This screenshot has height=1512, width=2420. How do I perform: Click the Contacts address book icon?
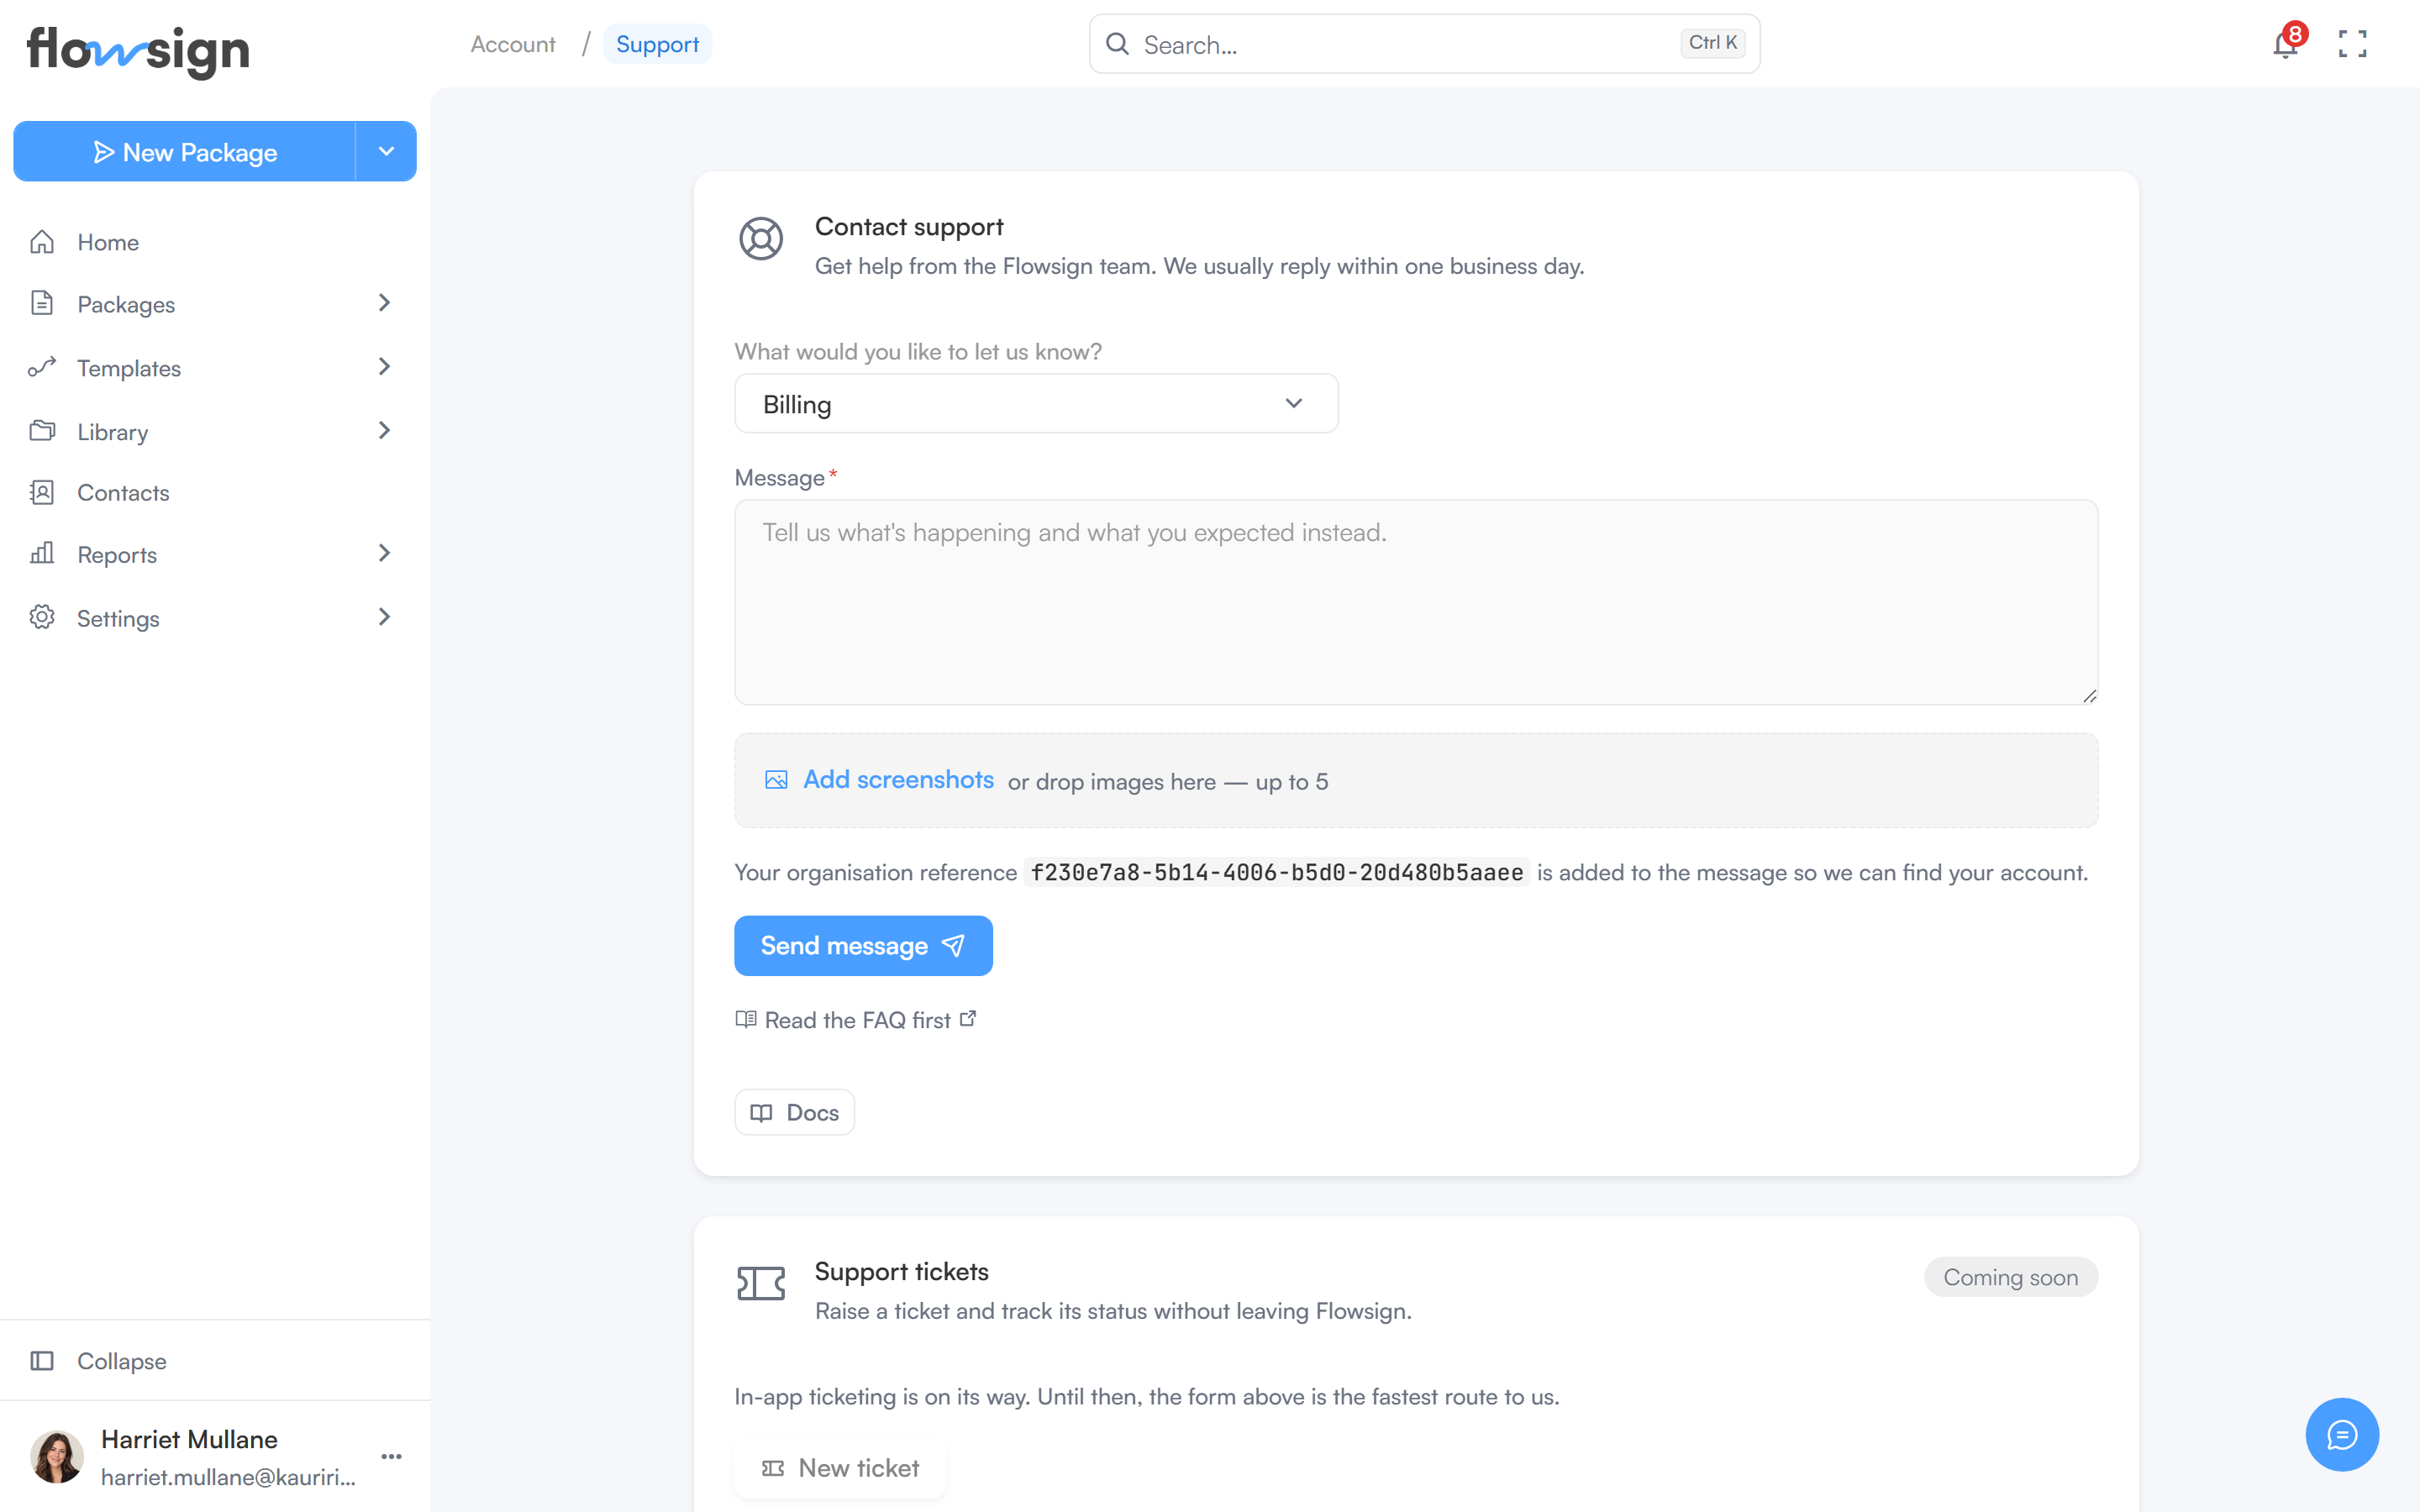click(x=42, y=492)
